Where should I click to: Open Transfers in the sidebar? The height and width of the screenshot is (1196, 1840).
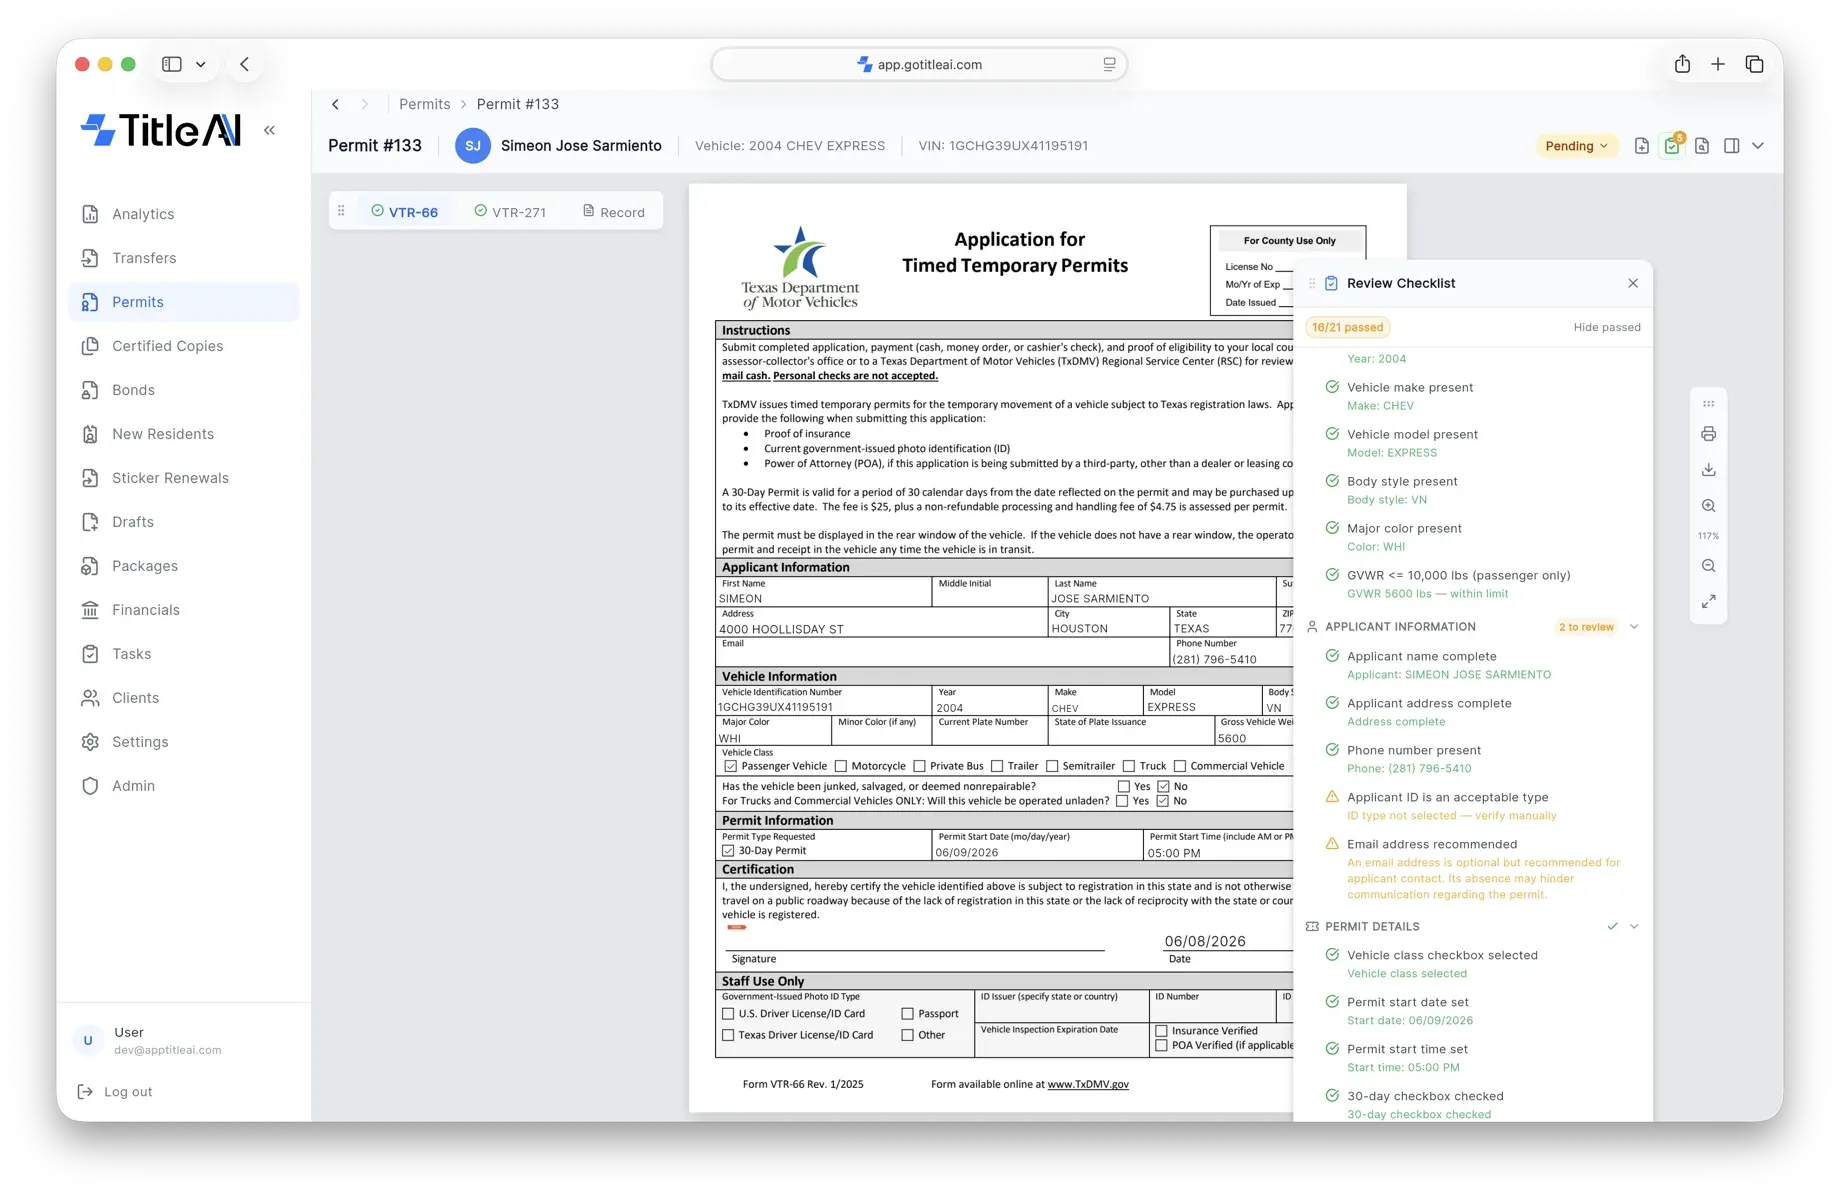(184, 258)
